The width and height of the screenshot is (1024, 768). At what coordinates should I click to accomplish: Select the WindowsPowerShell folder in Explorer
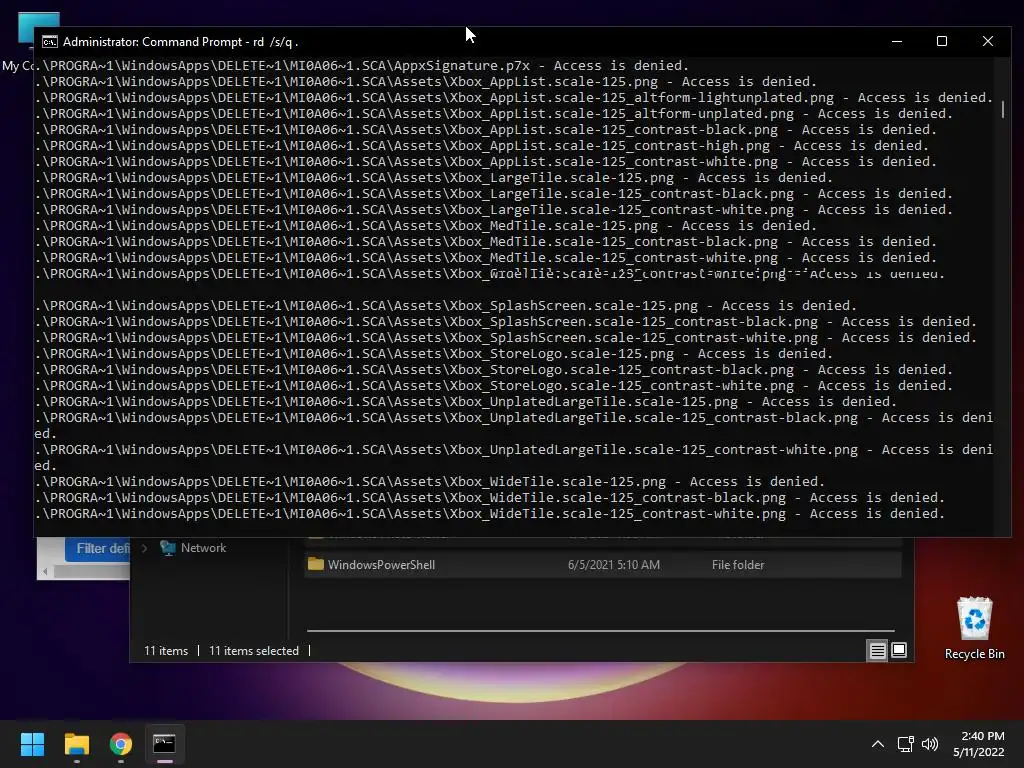click(603, 565)
